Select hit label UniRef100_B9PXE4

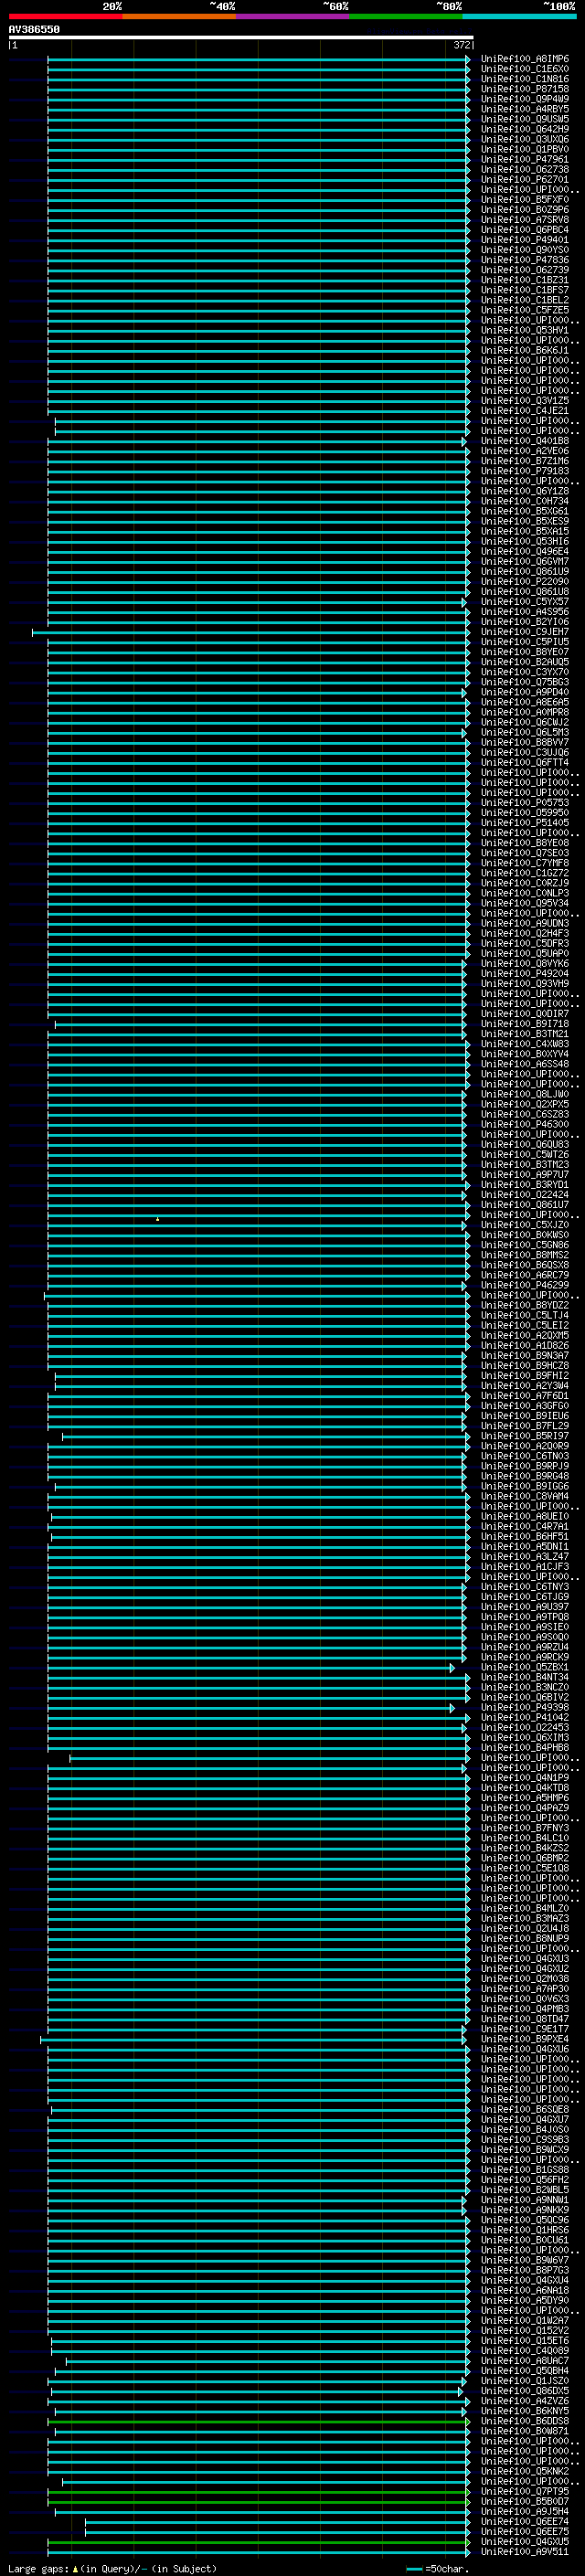click(524, 2038)
